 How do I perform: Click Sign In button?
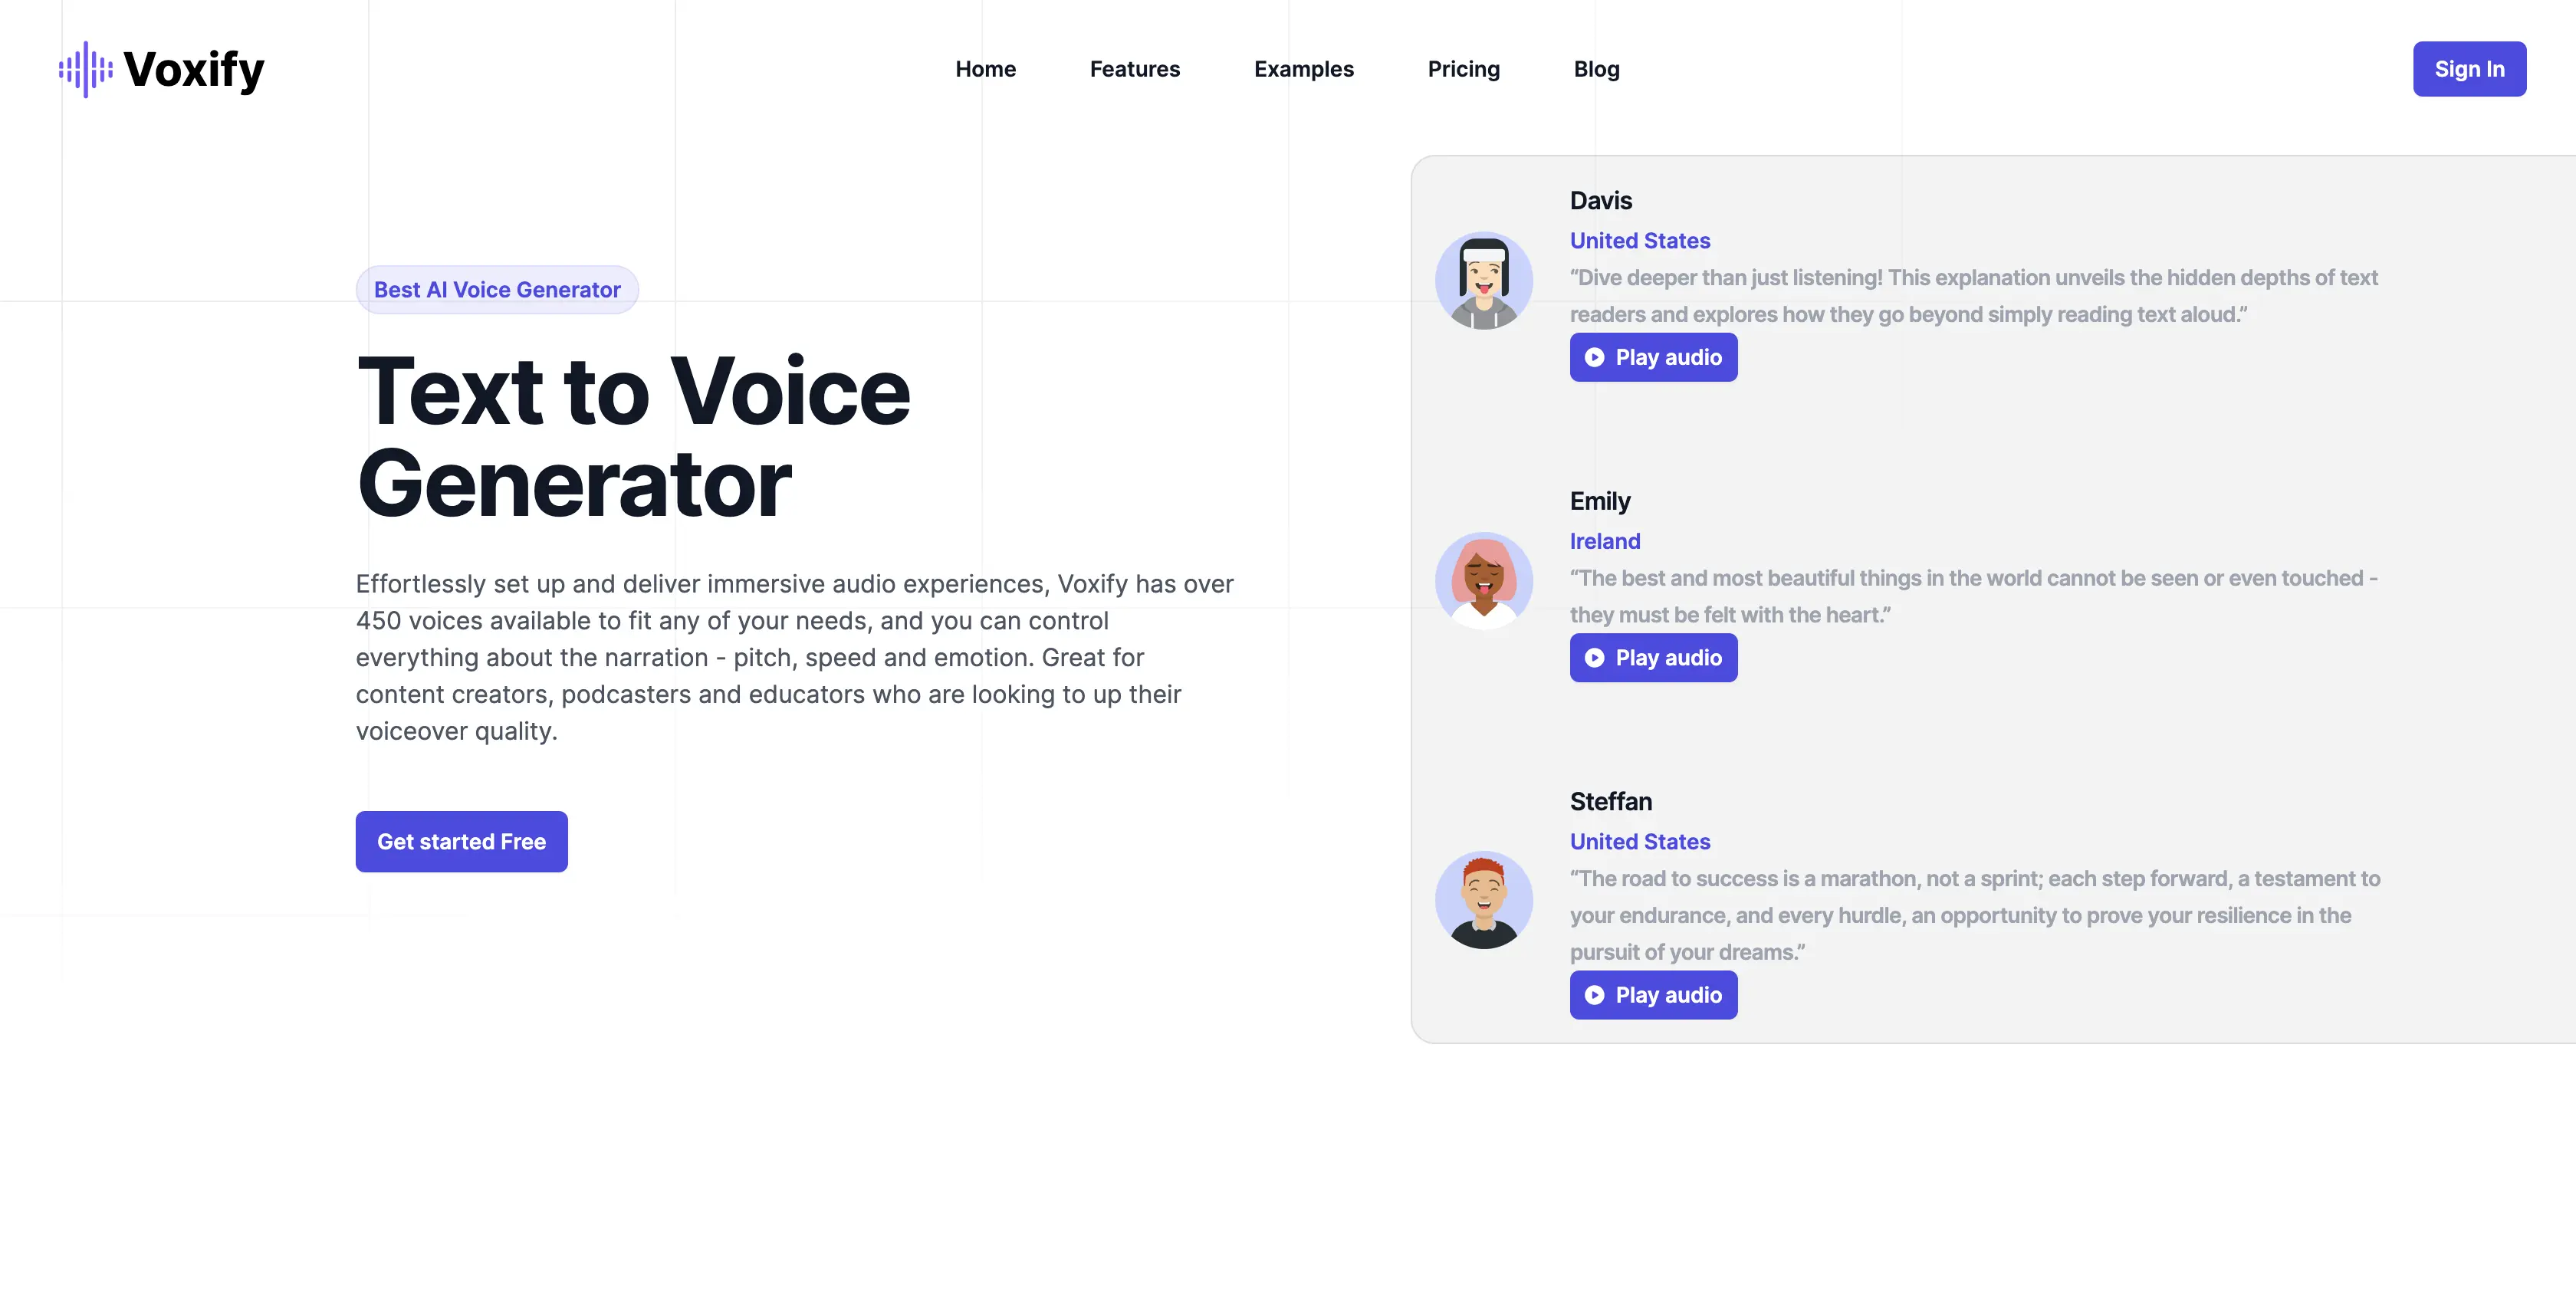[x=2470, y=67]
